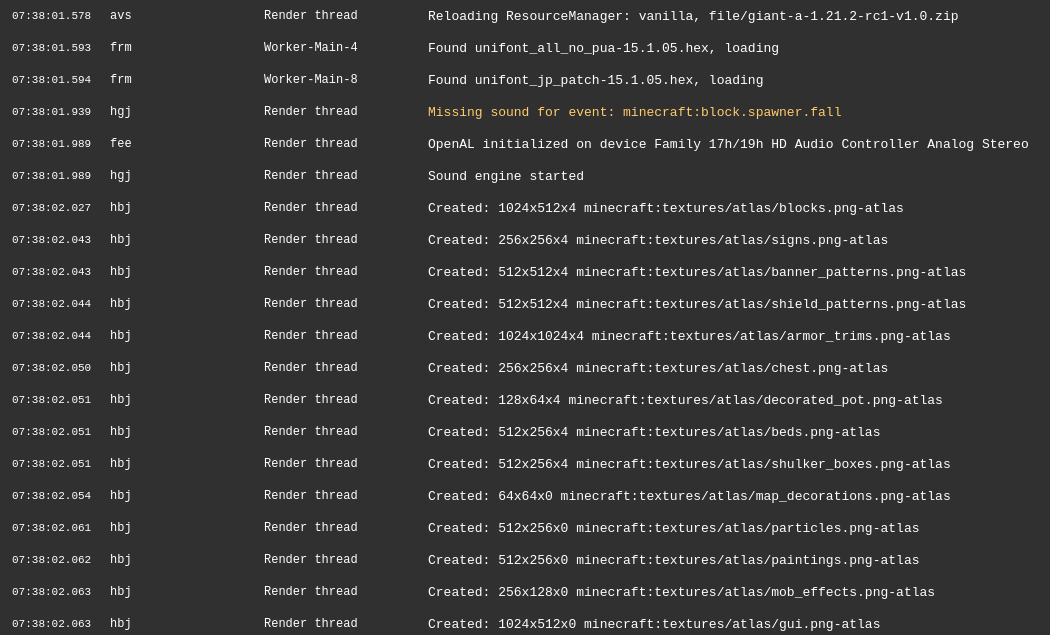Select the decorated_pot.png-atlas message
This screenshot has width=1050, height=635.
(685, 400)
